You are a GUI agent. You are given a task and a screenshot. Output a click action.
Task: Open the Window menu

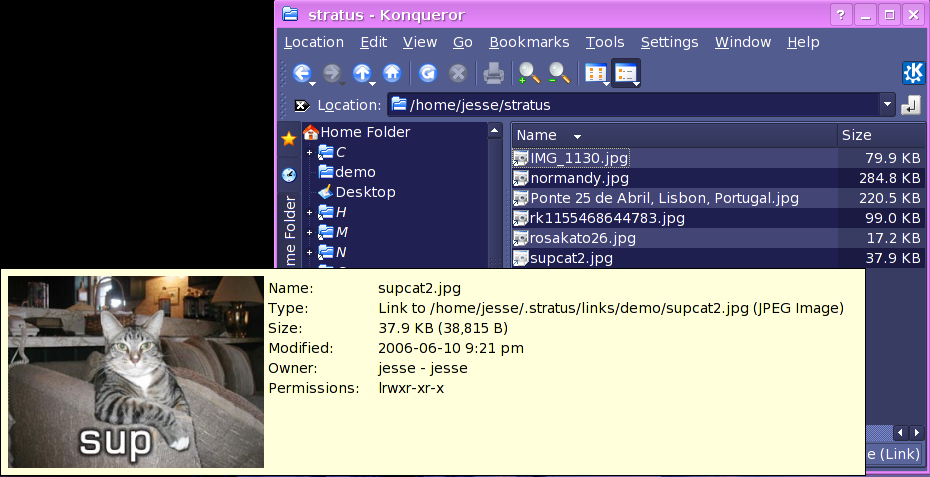(743, 42)
